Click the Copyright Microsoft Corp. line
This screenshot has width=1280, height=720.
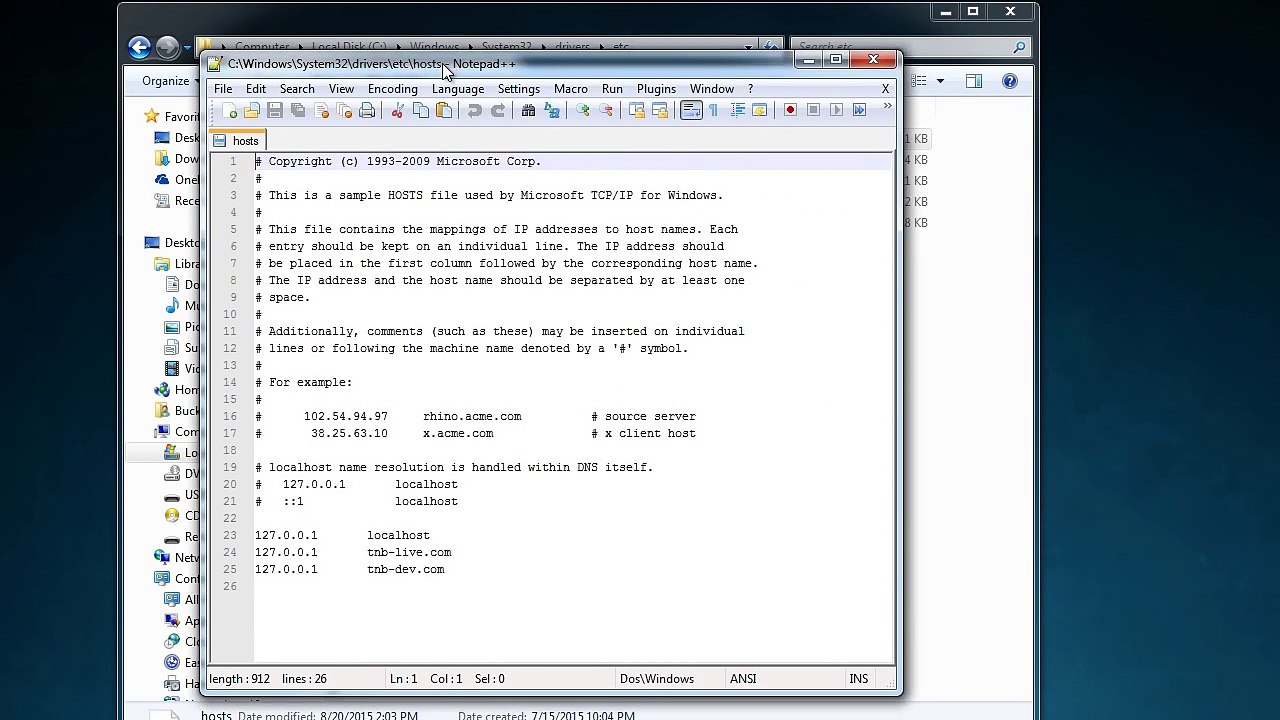point(574,161)
